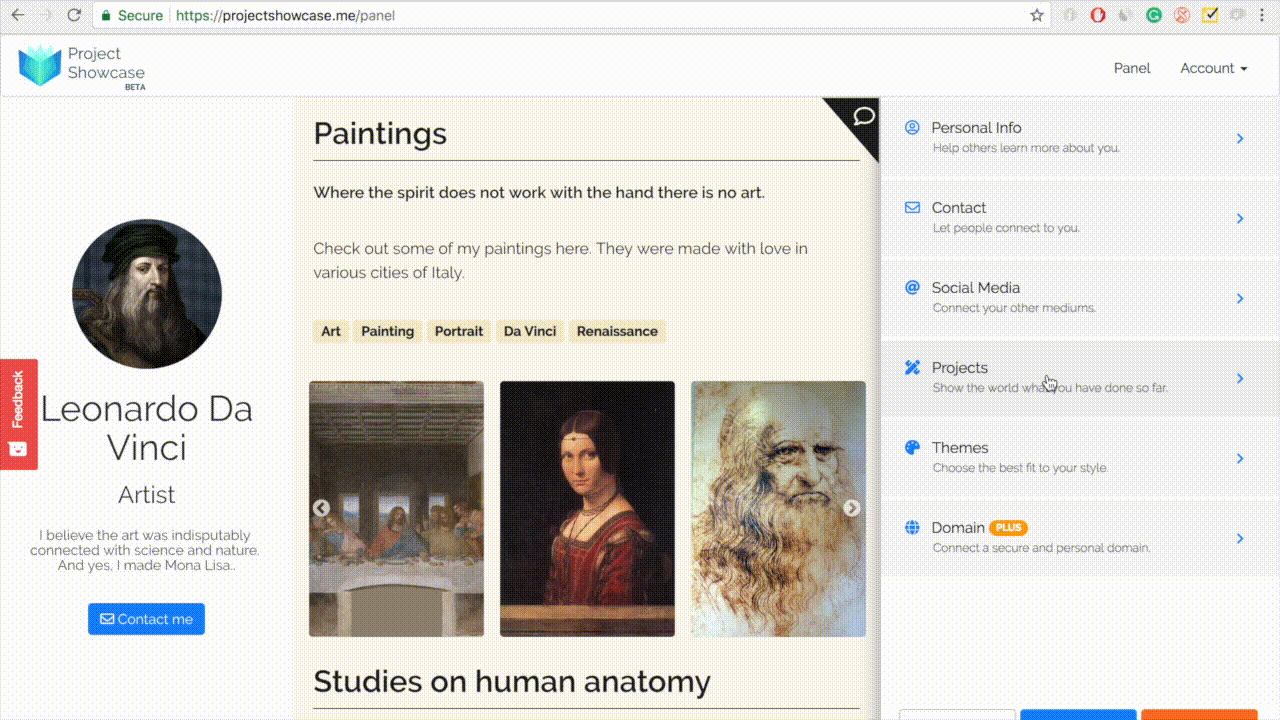Expand the Social Media section chevron
Viewport: 1280px width, 720px height.
coord(1240,298)
